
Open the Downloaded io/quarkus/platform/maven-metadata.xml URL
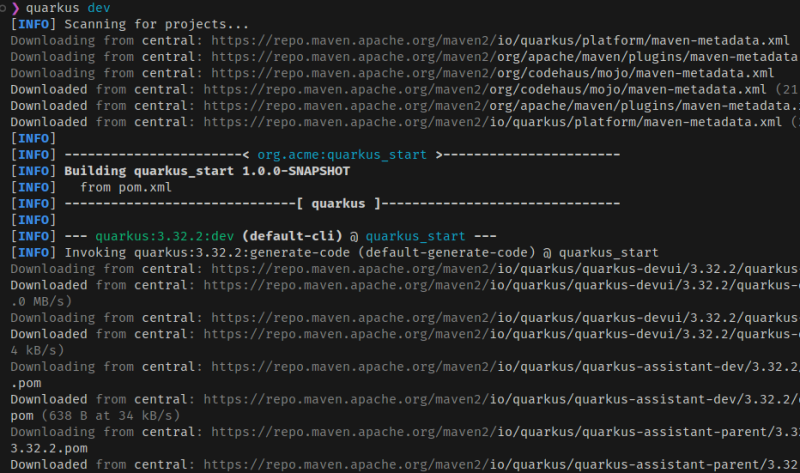(x=493, y=122)
